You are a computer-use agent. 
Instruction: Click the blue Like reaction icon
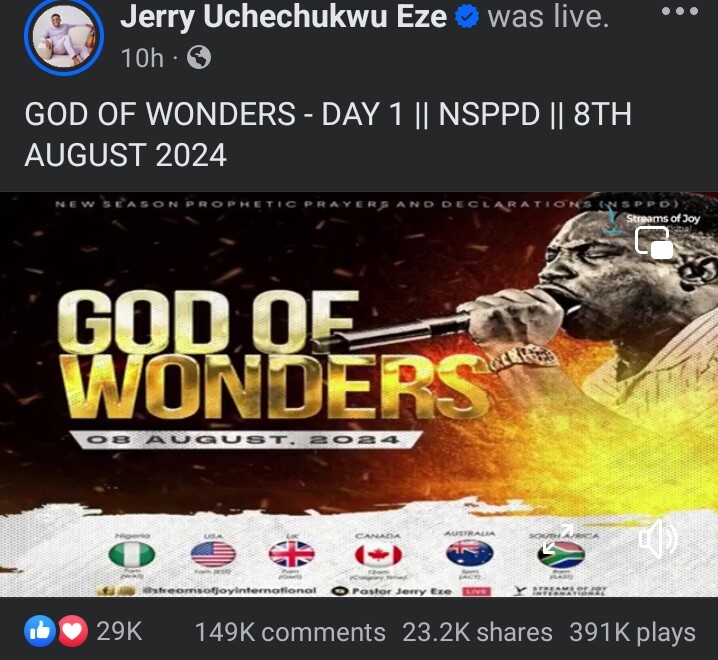point(39,631)
